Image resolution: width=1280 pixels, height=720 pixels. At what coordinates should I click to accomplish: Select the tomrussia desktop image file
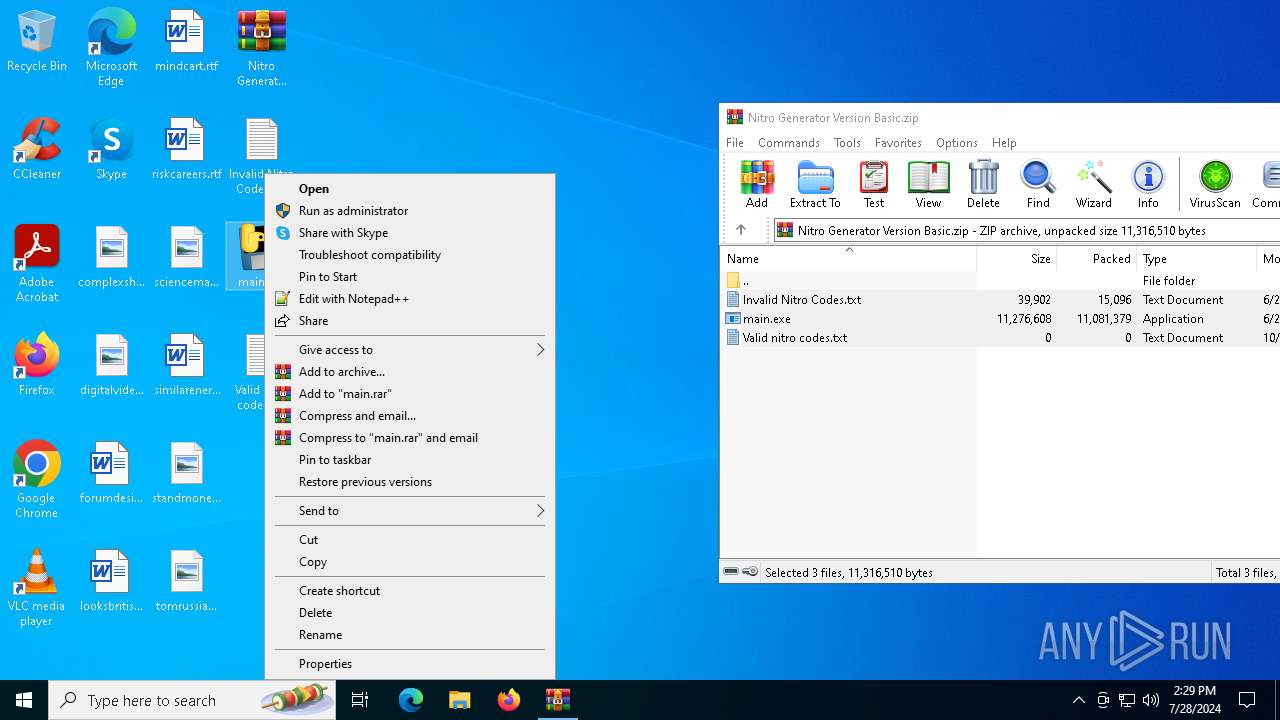pos(186,581)
